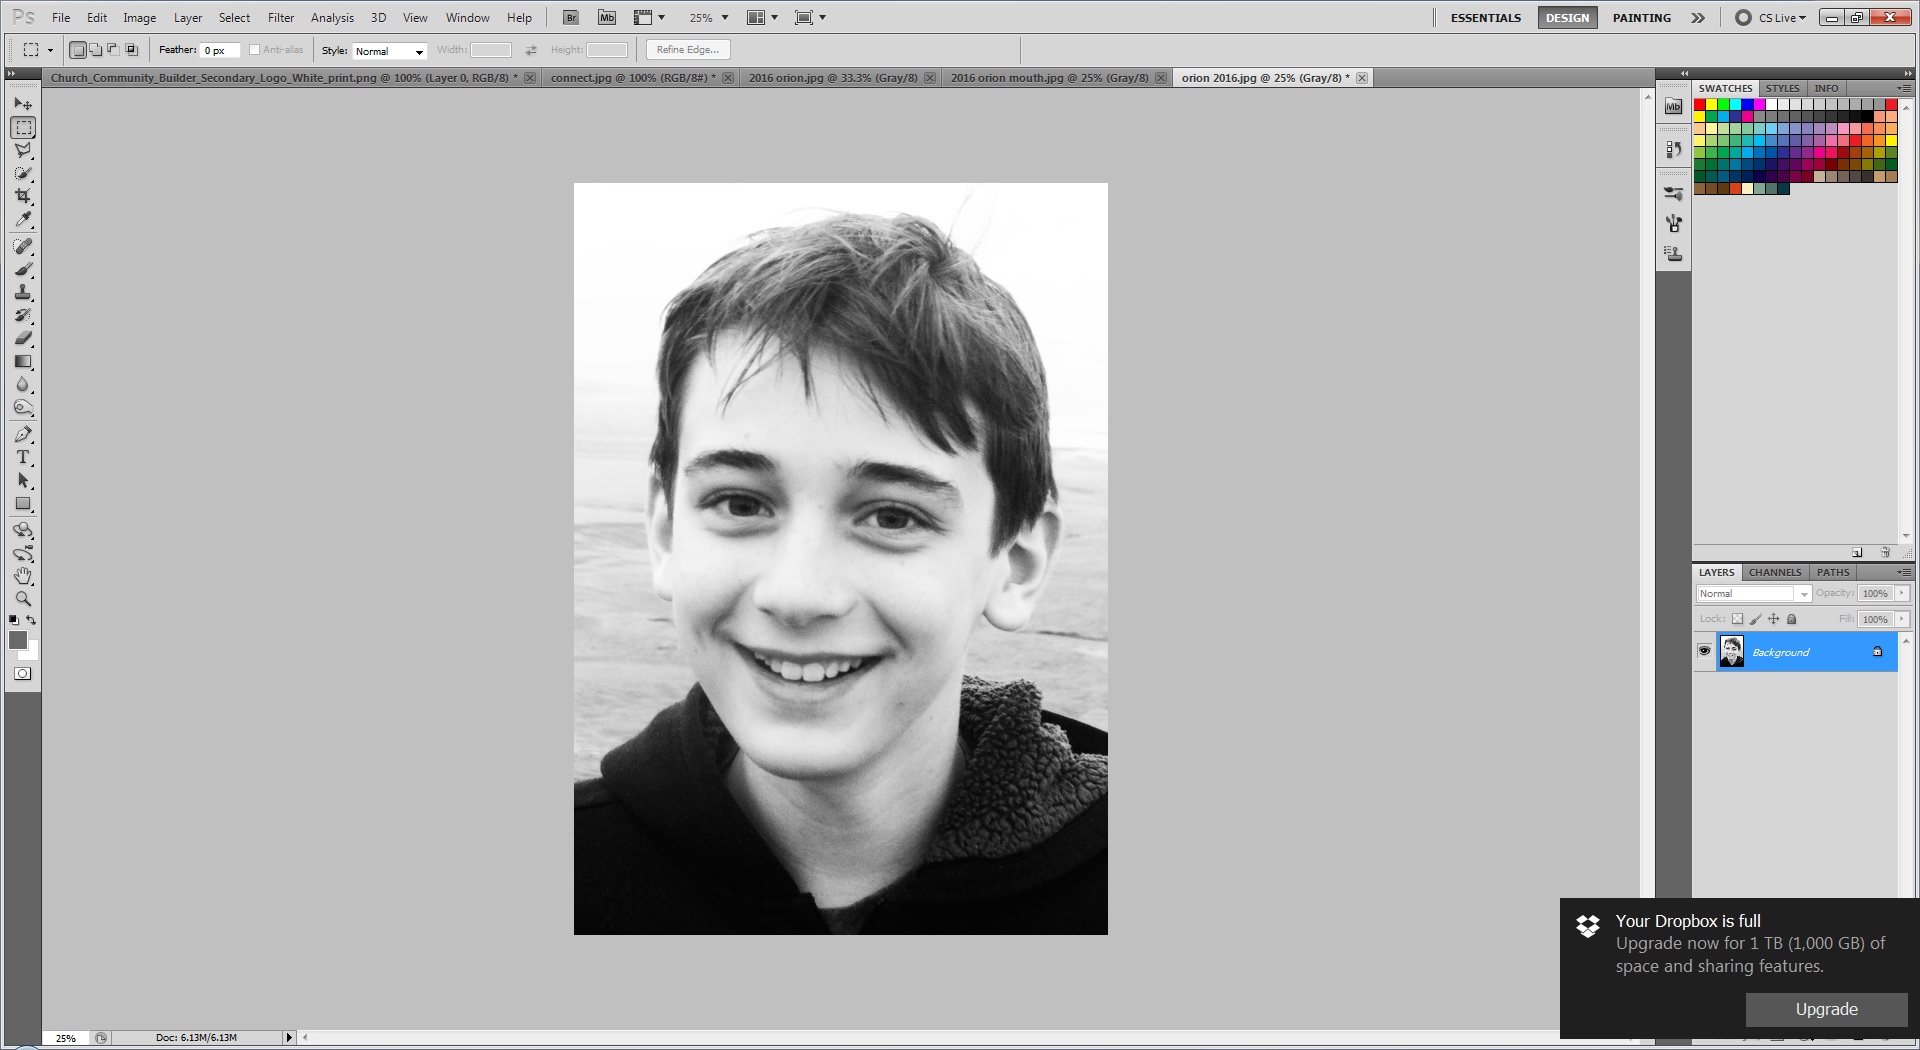Switch to the Paths tab
This screenshot has width=1920, height=1050.
[1833, 572]
